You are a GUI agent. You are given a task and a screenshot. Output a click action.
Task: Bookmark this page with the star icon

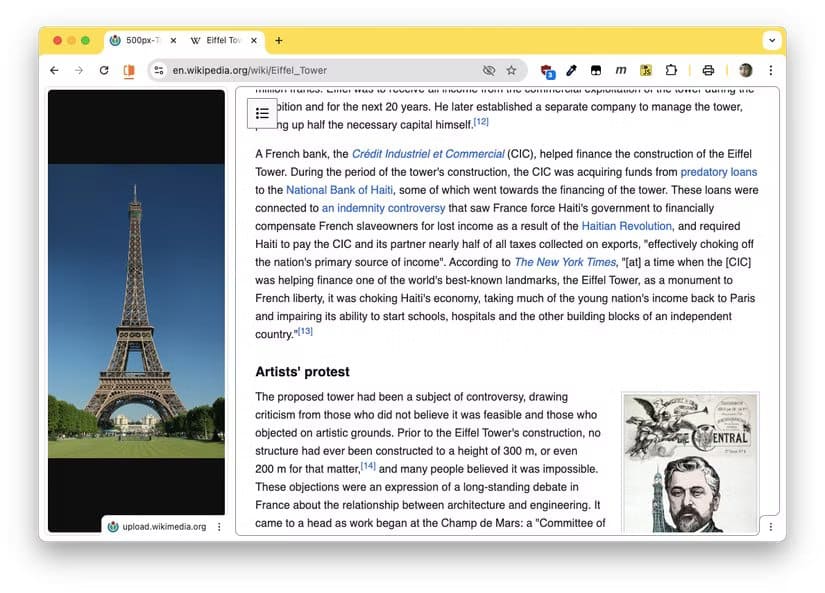[511, 70]
